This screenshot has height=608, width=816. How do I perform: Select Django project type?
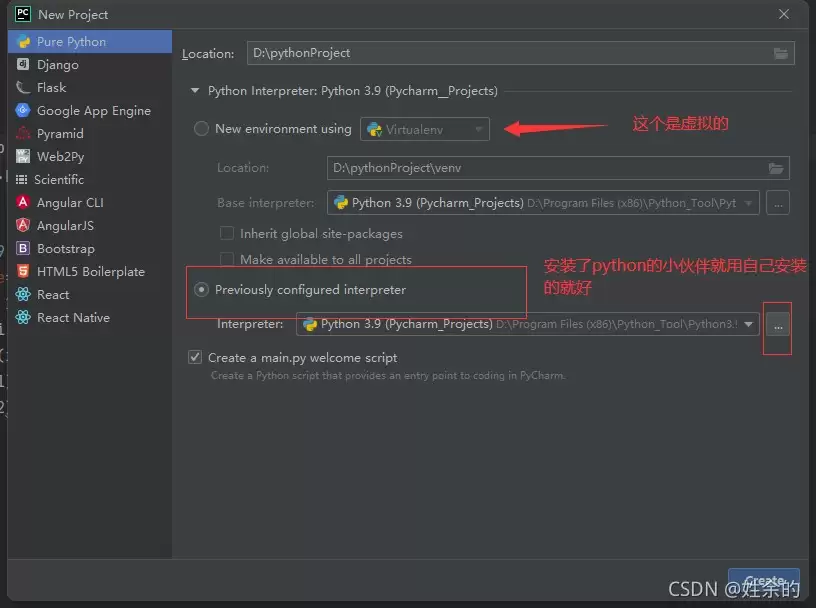(x=90, y=65)
